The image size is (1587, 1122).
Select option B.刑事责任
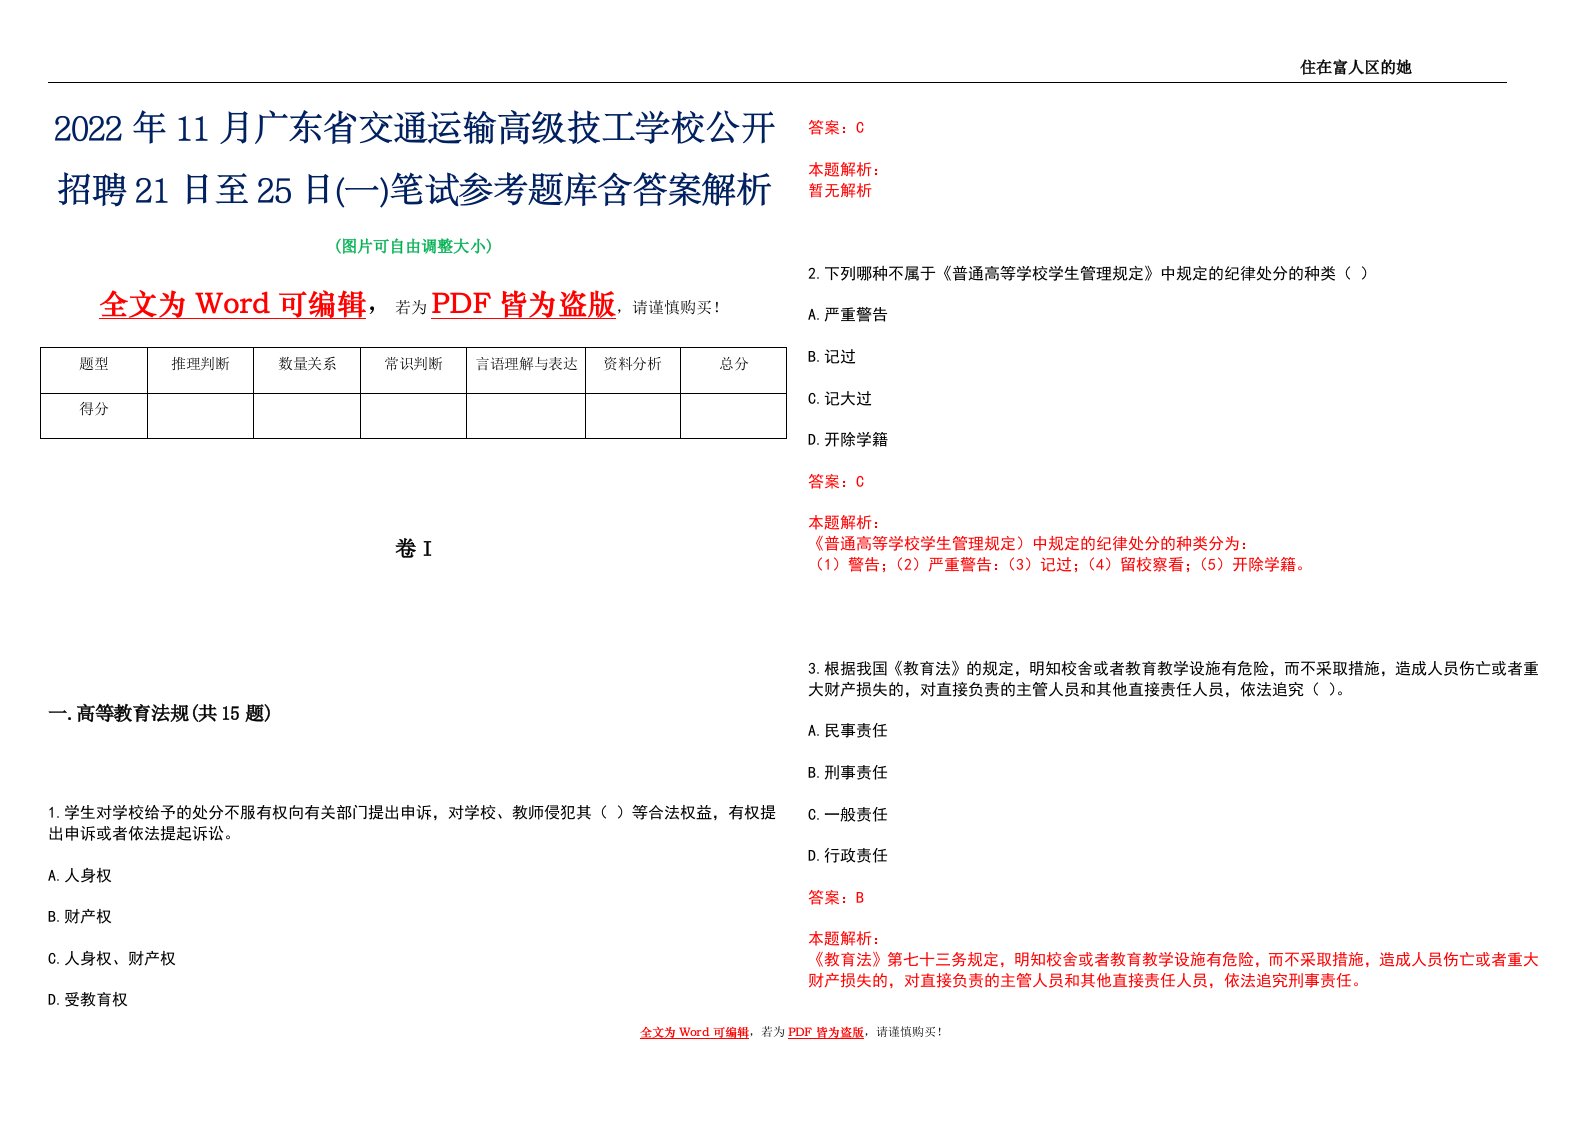pyautogui.click(x=848, y=772)
